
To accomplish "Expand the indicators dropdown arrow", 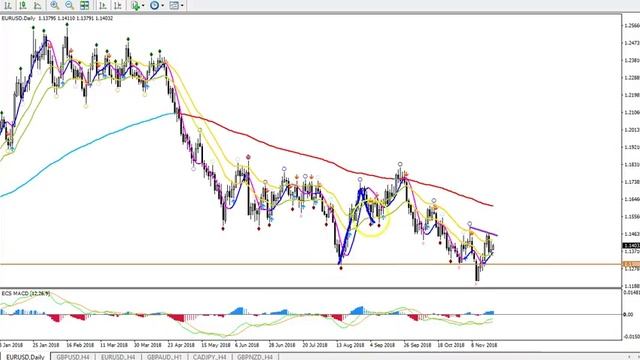I will pyautogui.click(x=143, y=6).
